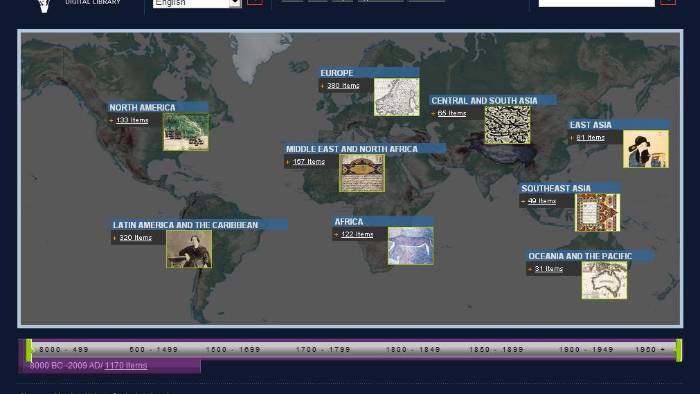Open the 1178 Items timeline summary link
This screenshot has width=700, height=394.
(126, 365)
